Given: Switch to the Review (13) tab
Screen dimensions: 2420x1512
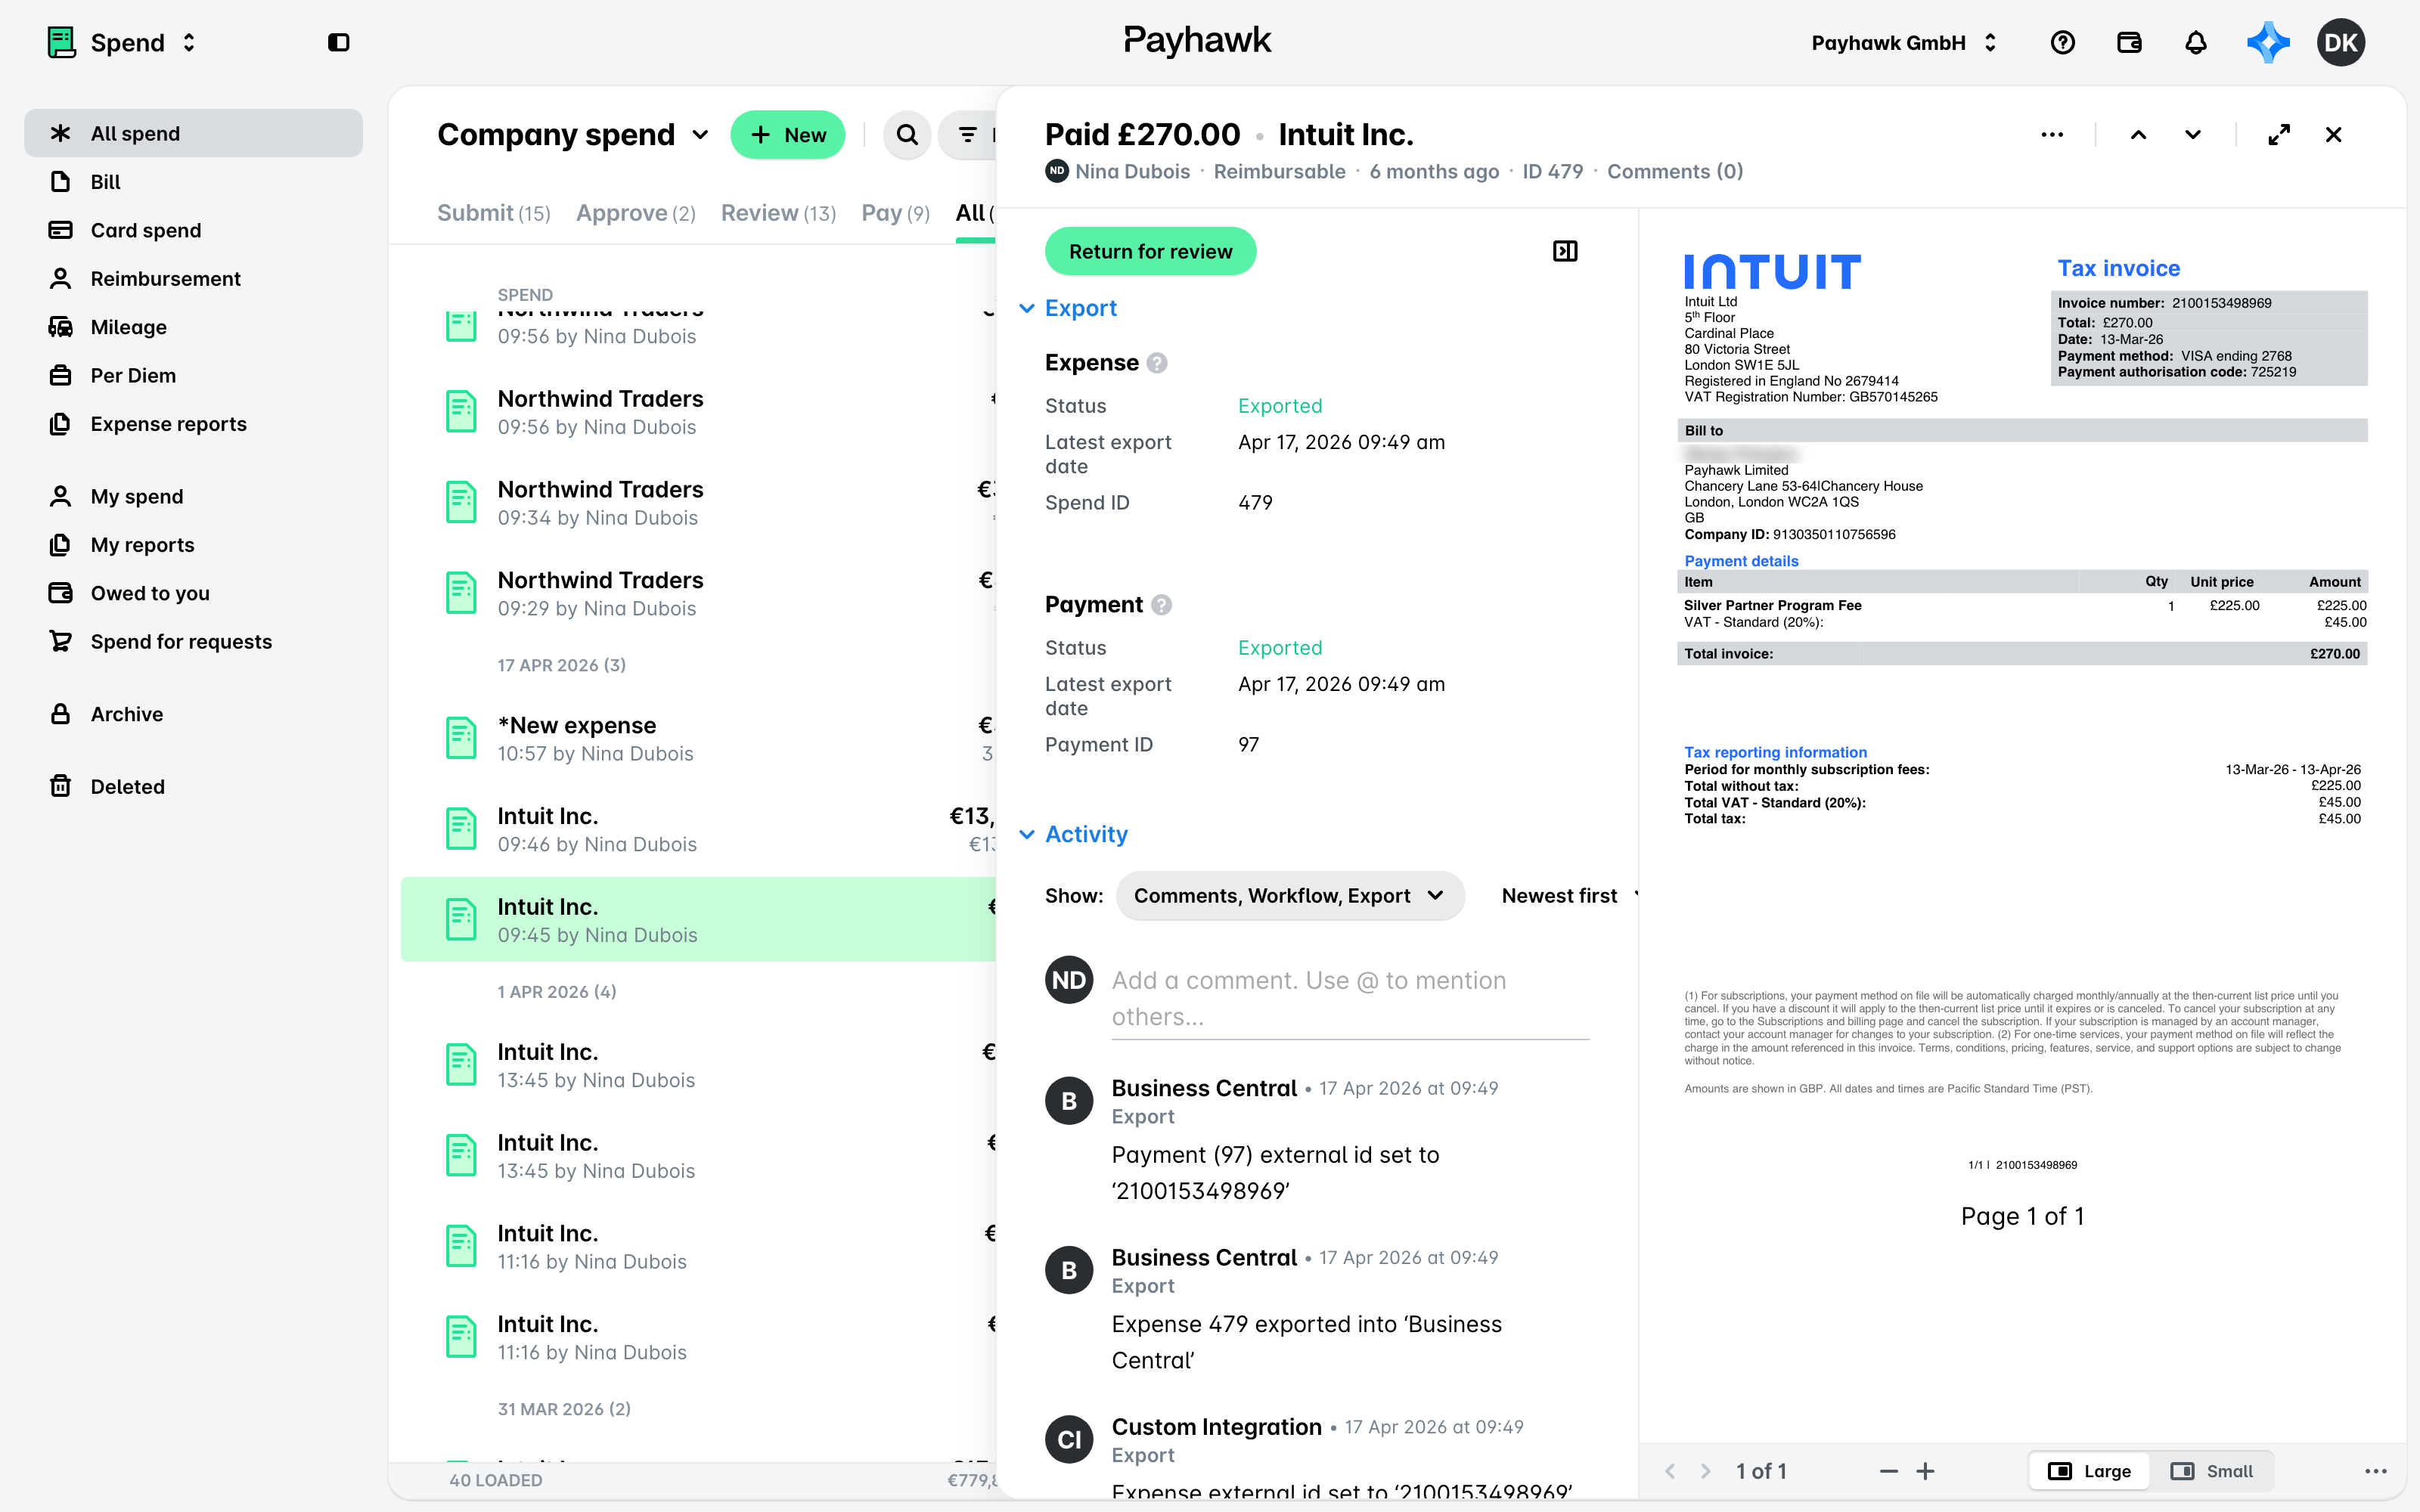Looking at the screenshot, I should click(x=778, y=213).
